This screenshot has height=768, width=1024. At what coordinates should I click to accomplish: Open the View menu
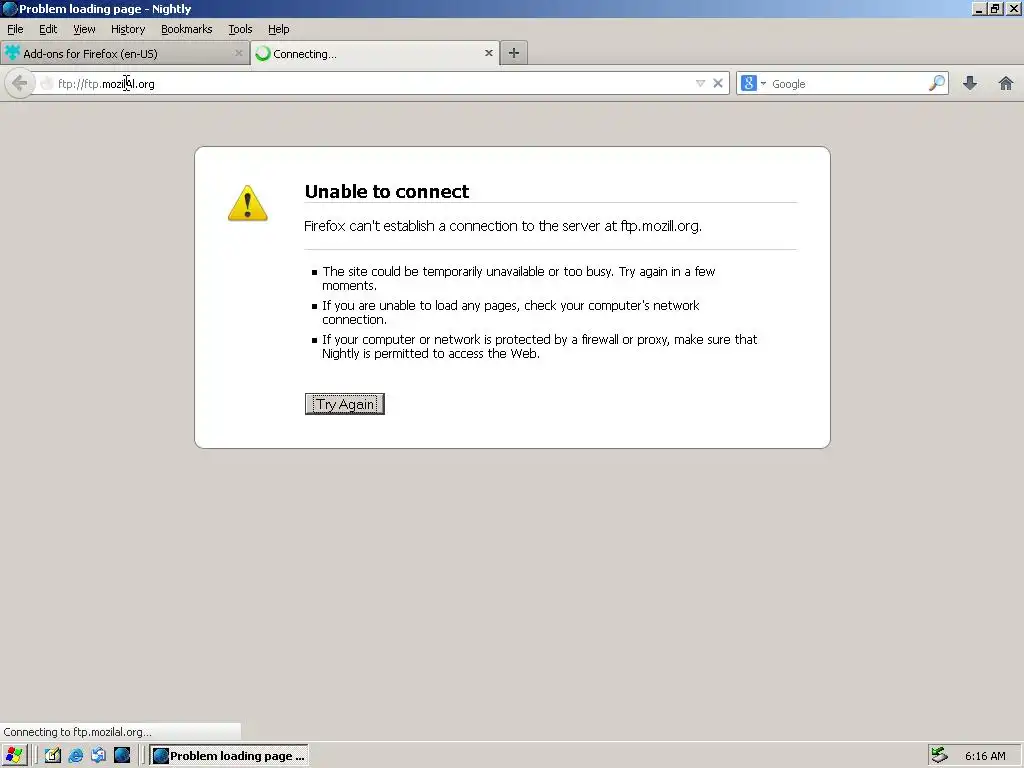point(84,29)
